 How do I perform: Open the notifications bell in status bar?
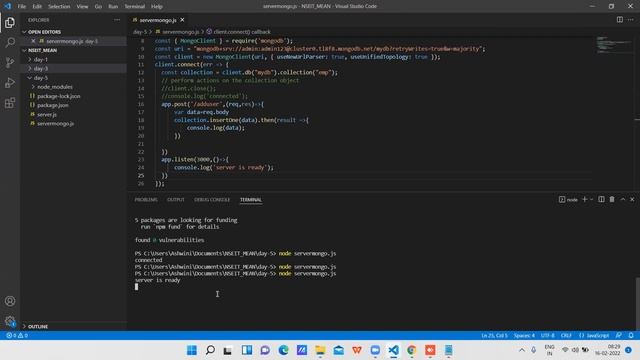631,336
